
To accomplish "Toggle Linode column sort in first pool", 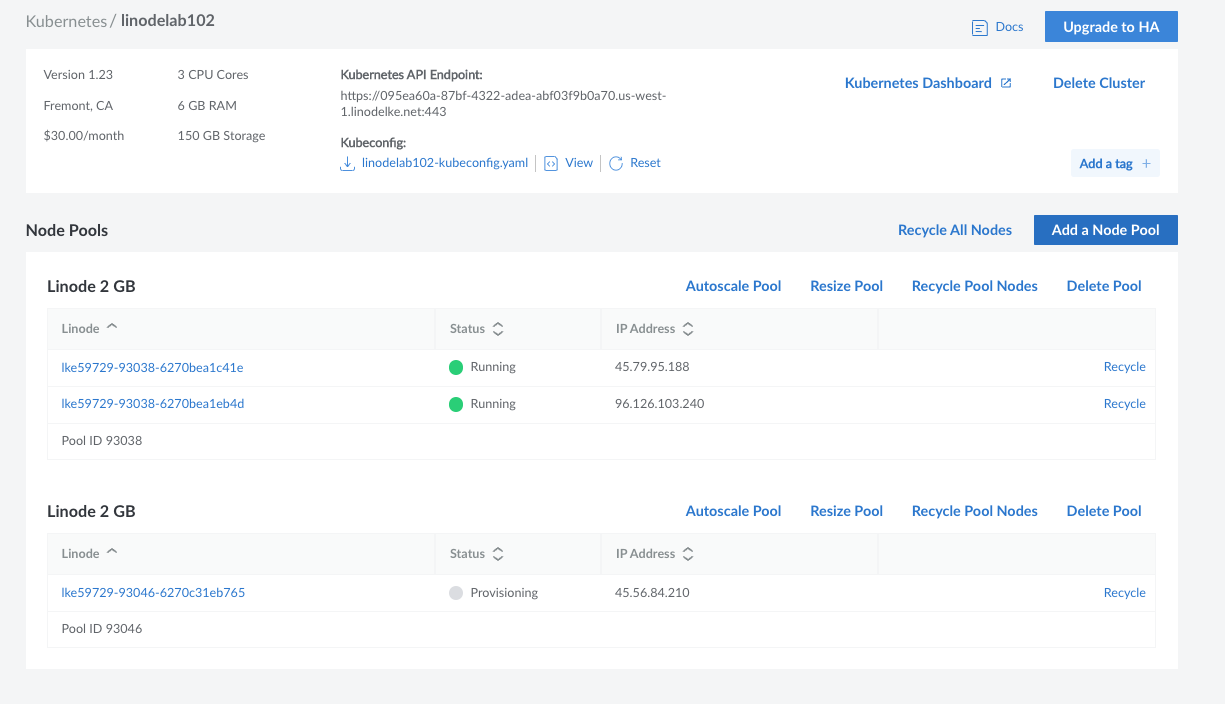I will (111, 328).
